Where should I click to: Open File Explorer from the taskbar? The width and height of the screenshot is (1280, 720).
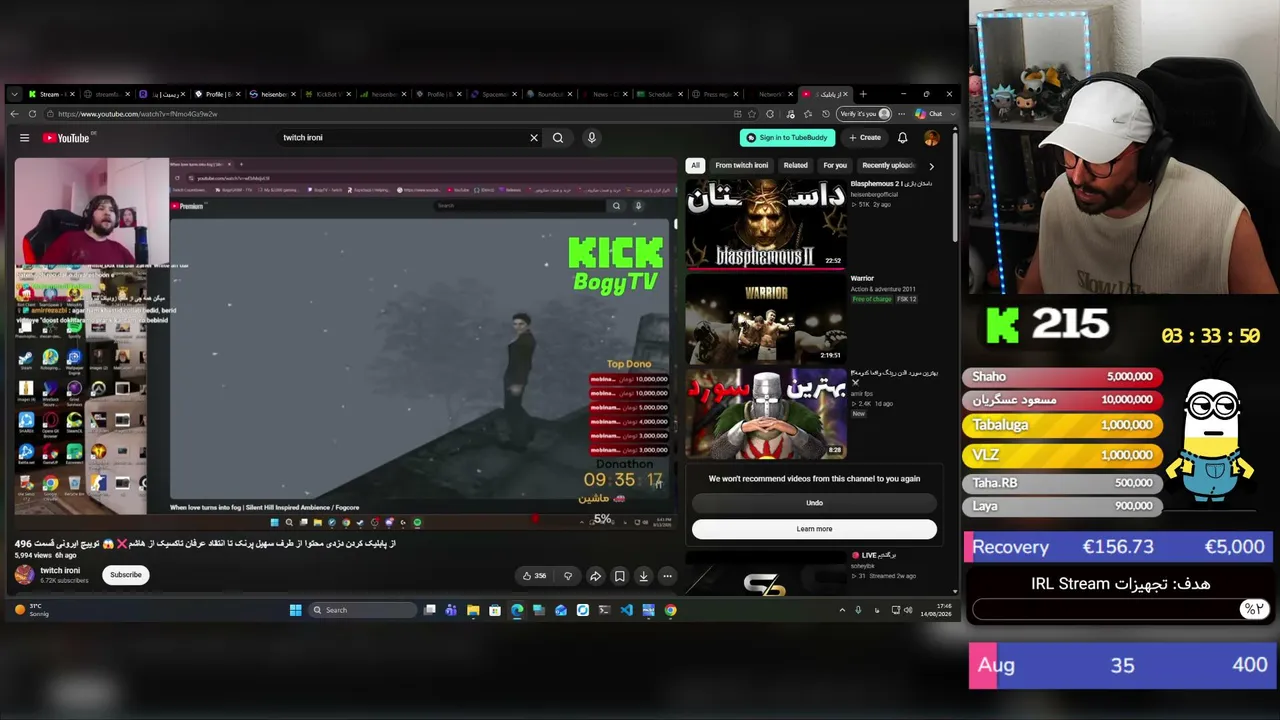(473, 610)
